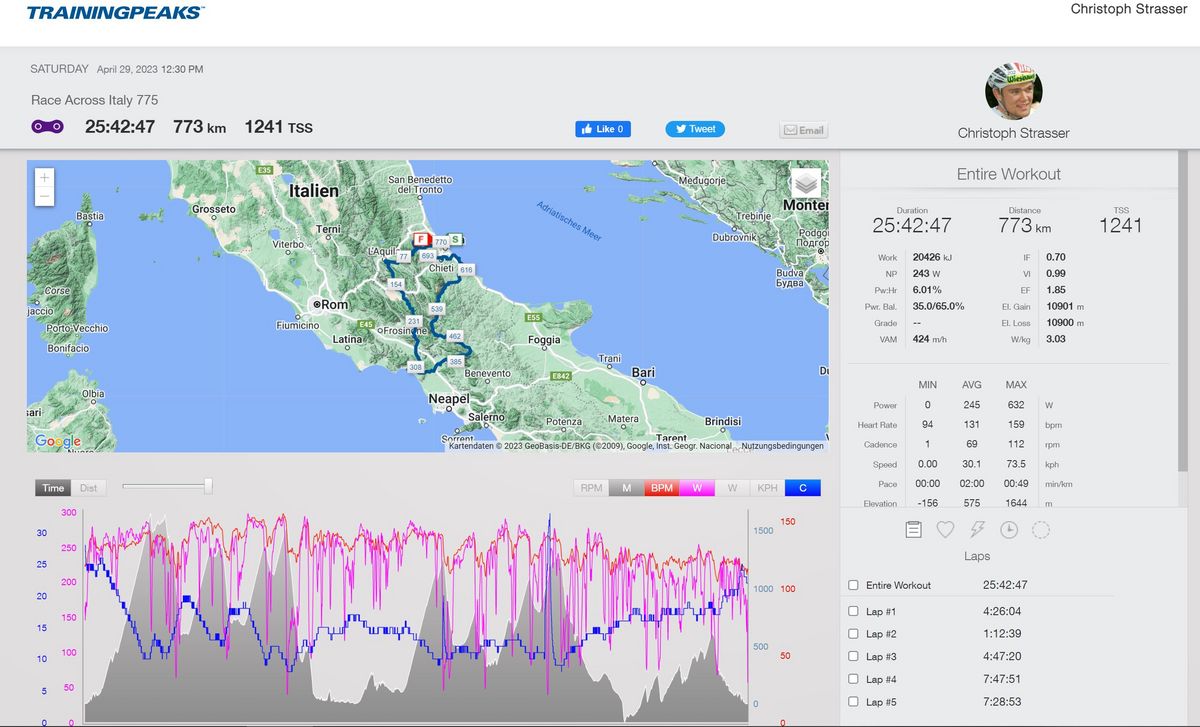Open the peak times clock icon
The width and height of the screenshot is (1200, 727).
pos(1009,530)
